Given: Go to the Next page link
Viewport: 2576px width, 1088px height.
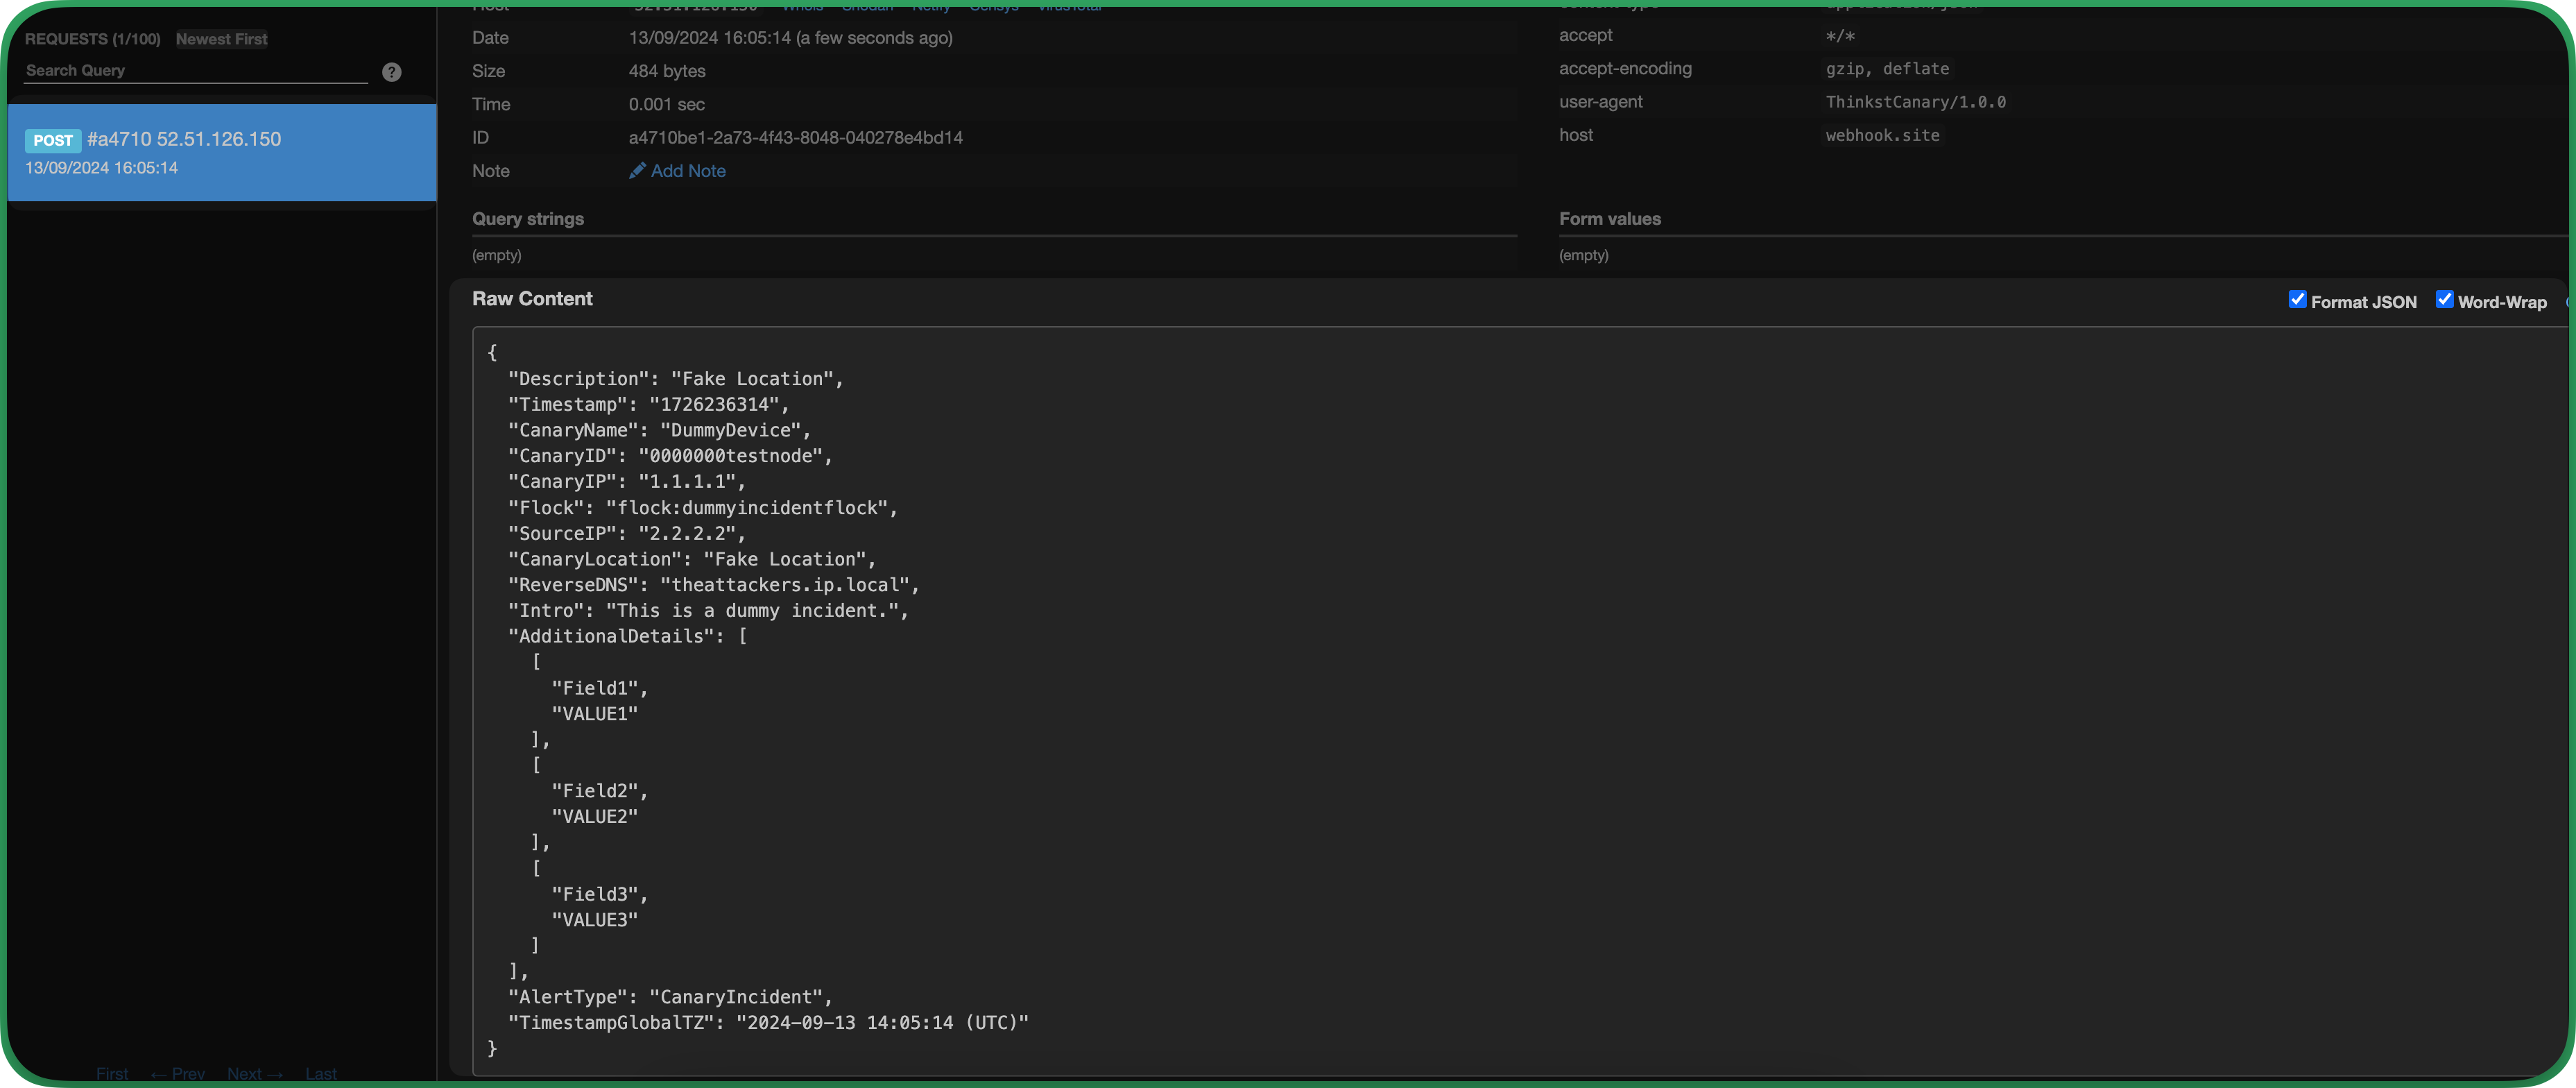Looking at the screenshot, I should 255,1074.
